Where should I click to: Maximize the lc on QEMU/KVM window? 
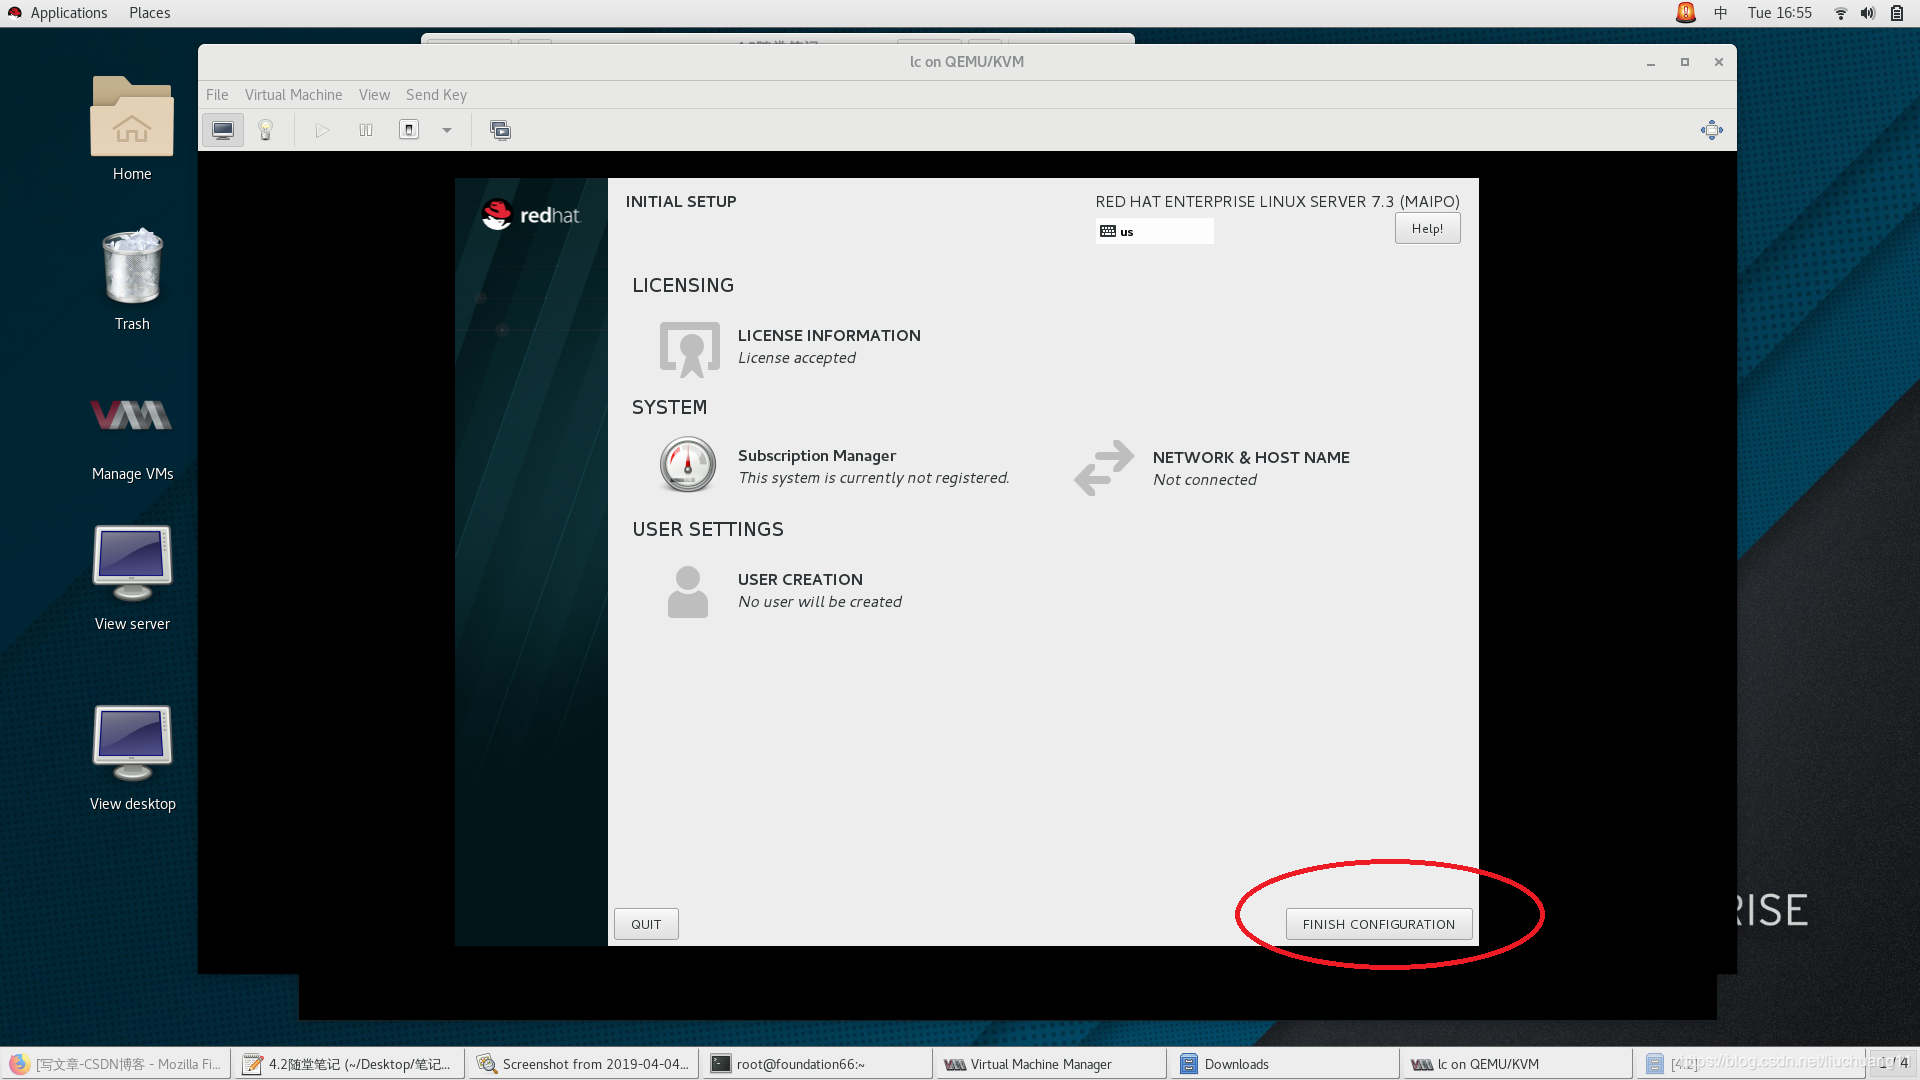pyautogui.click(x=1685, y=62)
